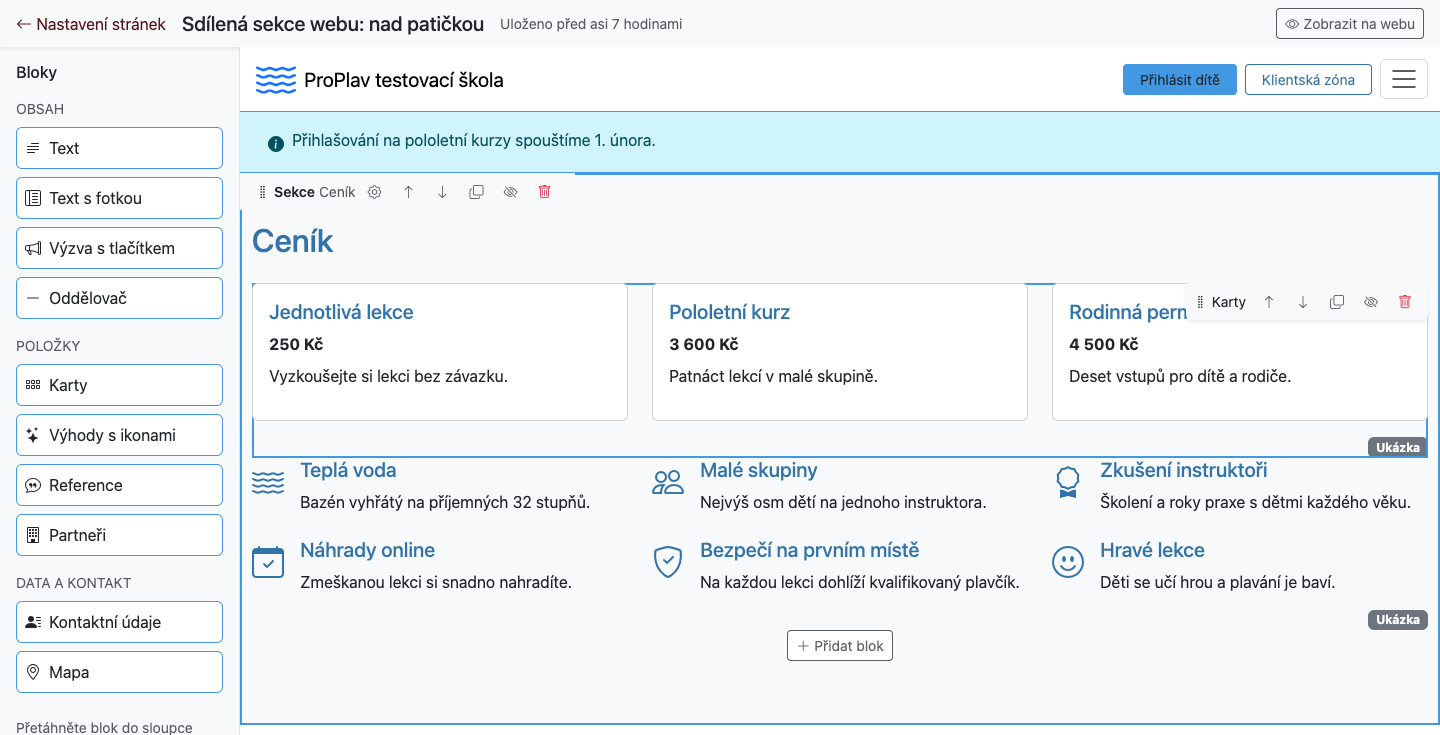Click the Teplá voda heading
This screenshot has height=735, width=1440.
click(x=348, y=470)
